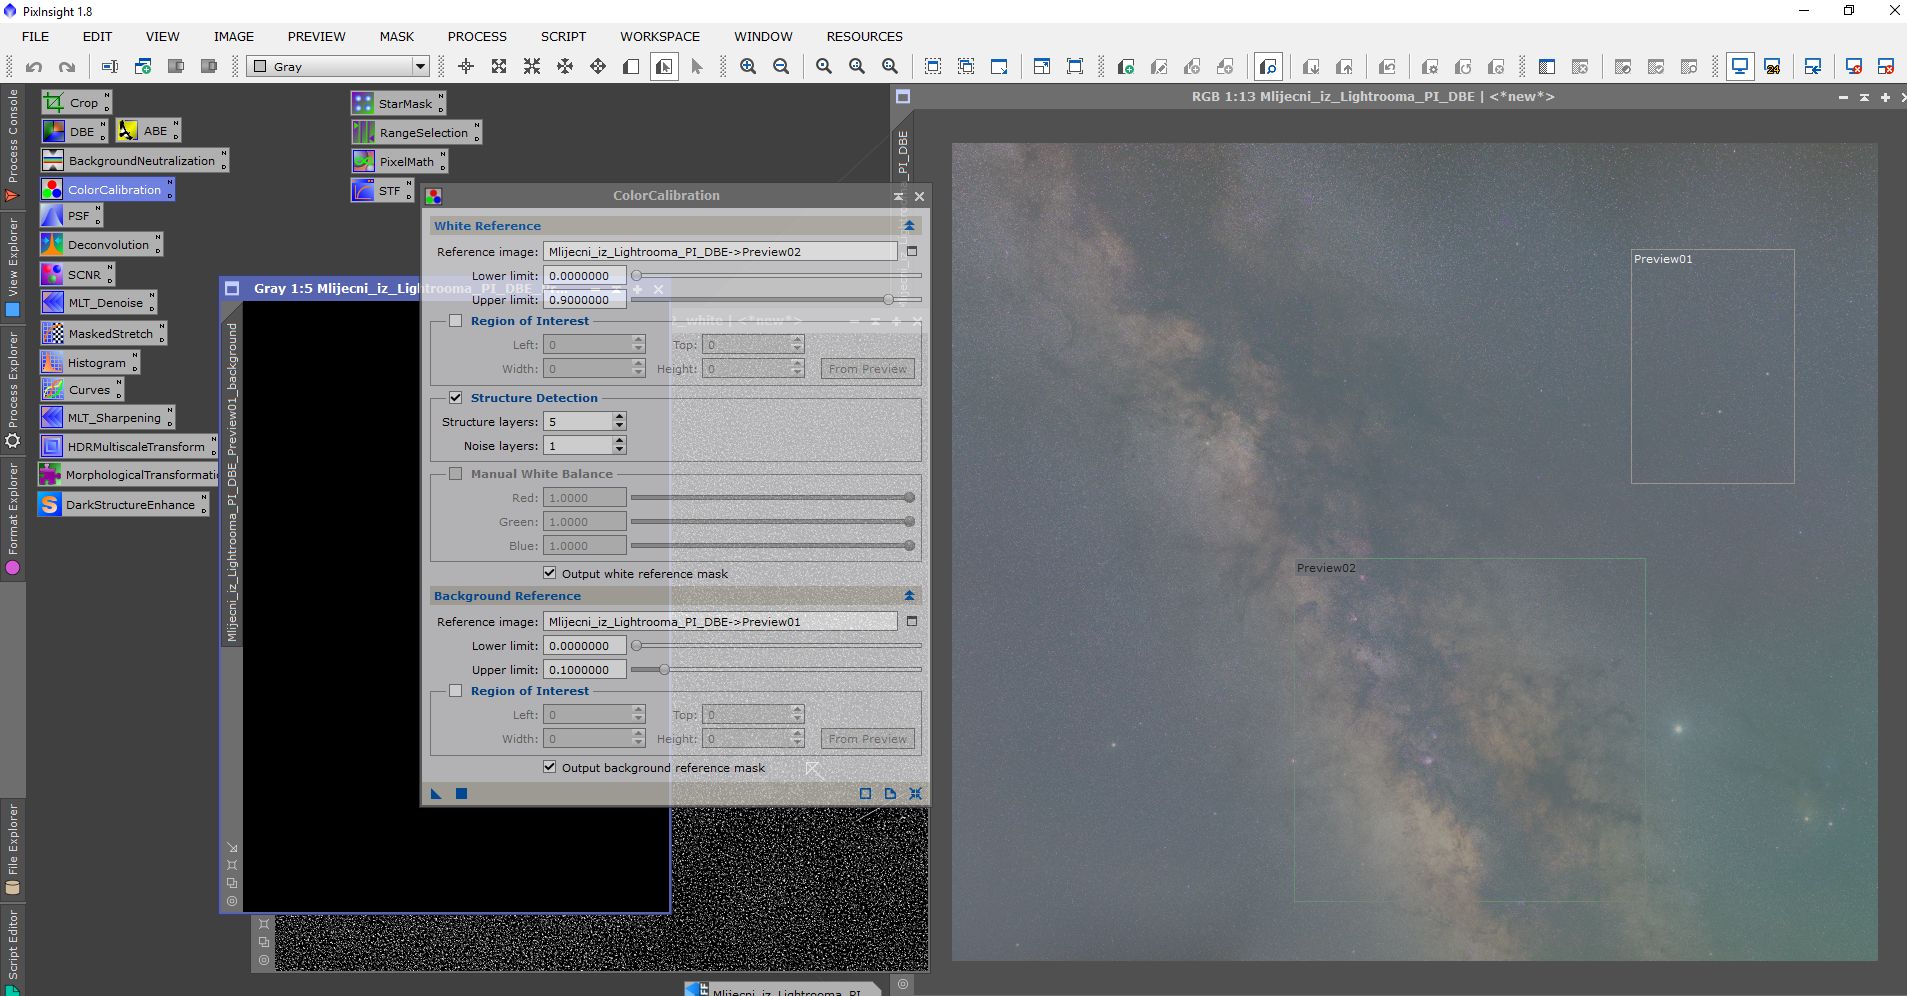
Task: Collapse the Background Reference section
Action: pyautogui.click(x=909, y=596)
